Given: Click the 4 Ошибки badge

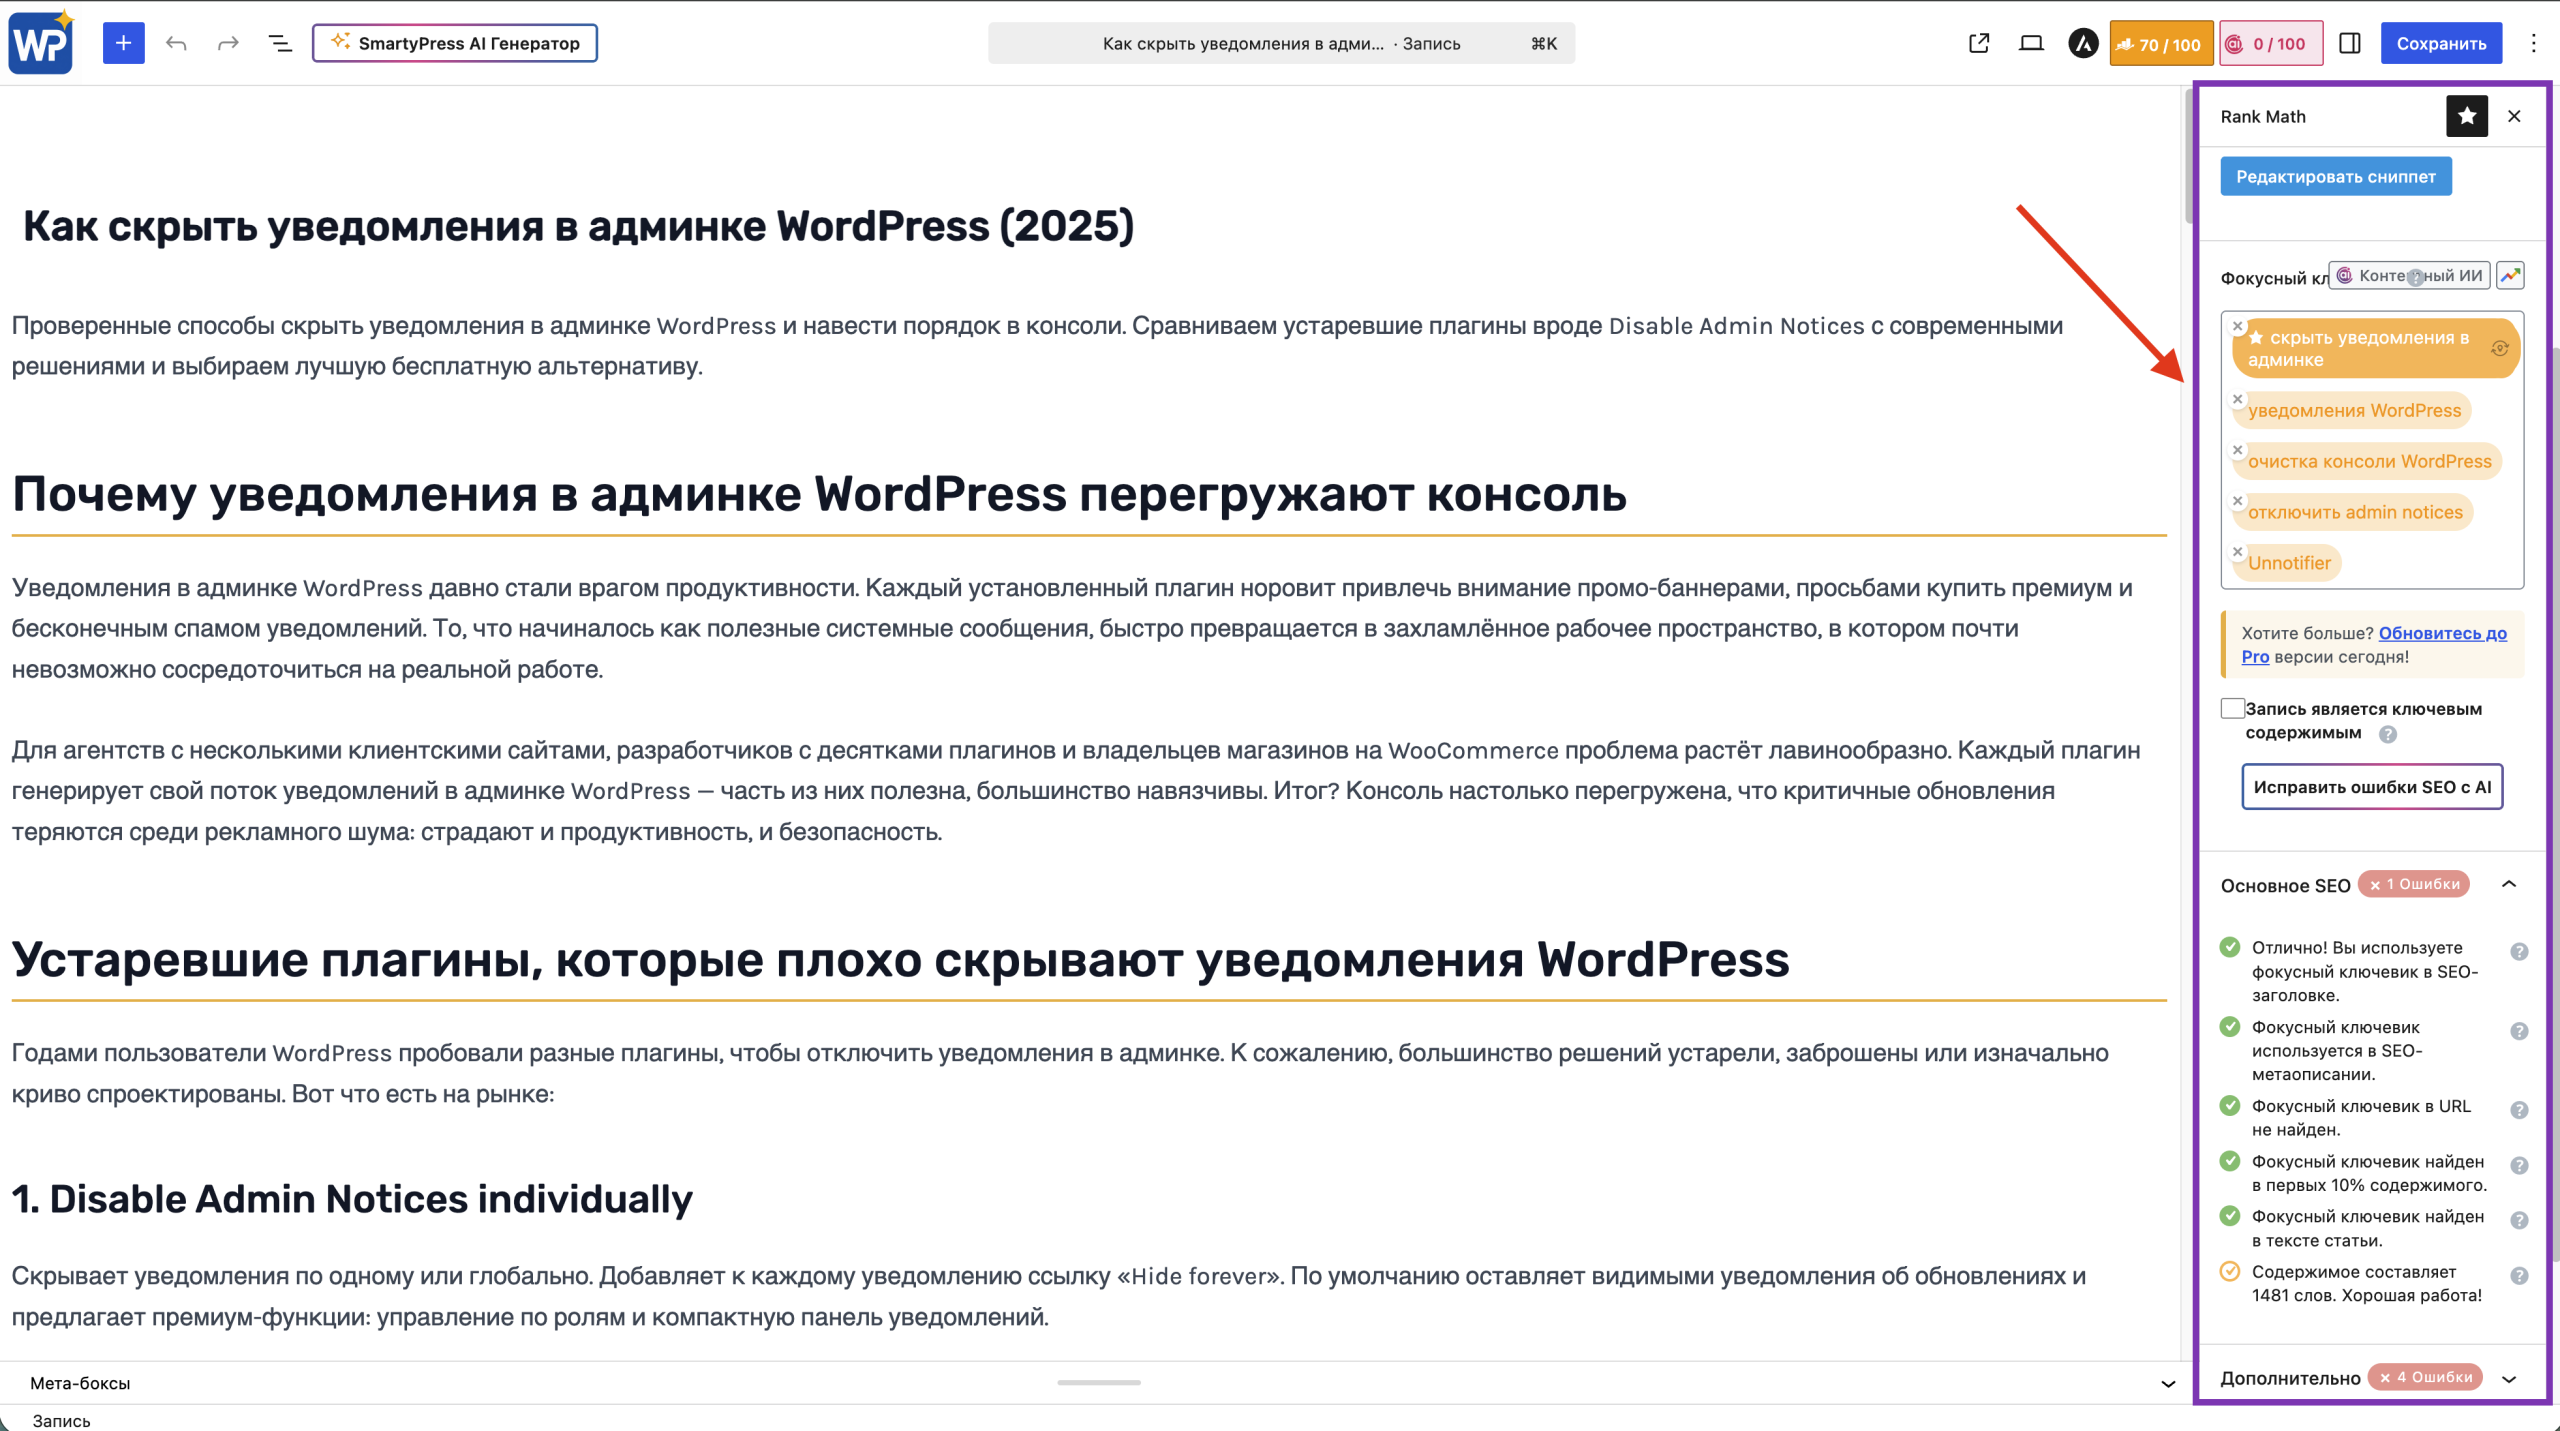Looking at the screenshot, I should tap(2425, 1377).
